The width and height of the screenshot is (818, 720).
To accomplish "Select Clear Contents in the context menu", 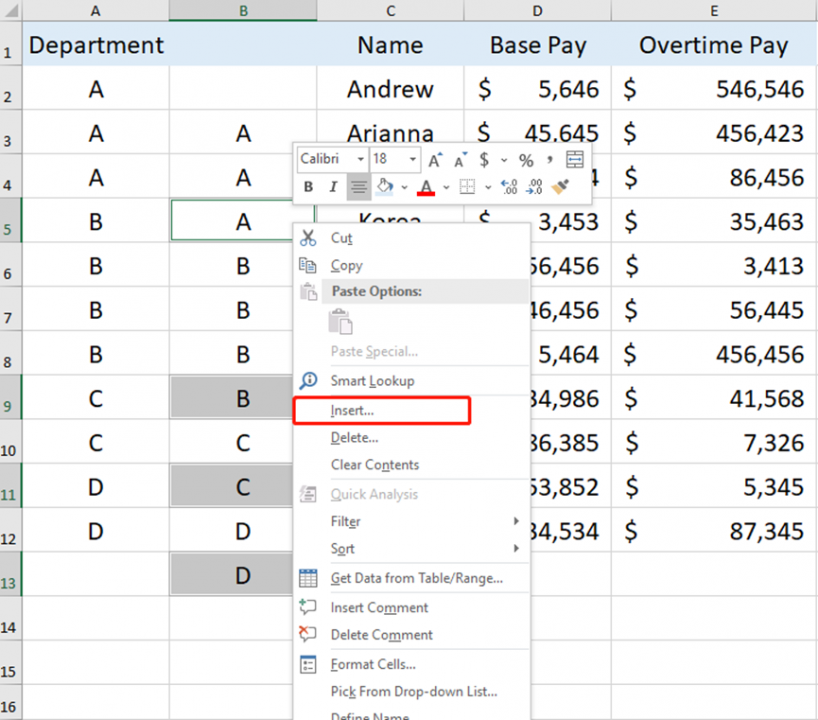I will coord(412,465).
